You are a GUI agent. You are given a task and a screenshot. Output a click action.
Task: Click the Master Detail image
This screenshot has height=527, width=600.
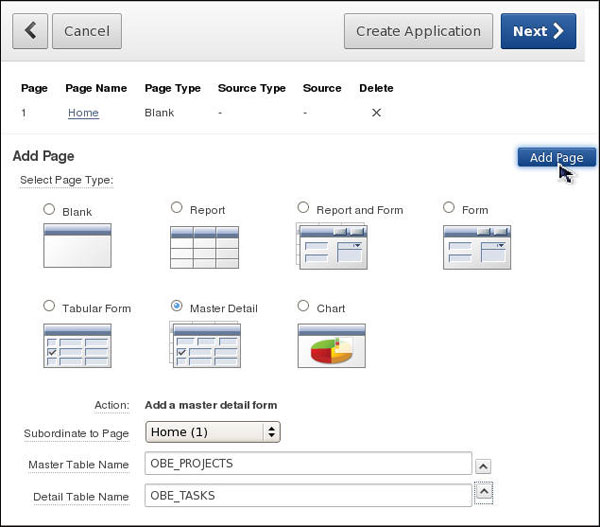[206, 345]
